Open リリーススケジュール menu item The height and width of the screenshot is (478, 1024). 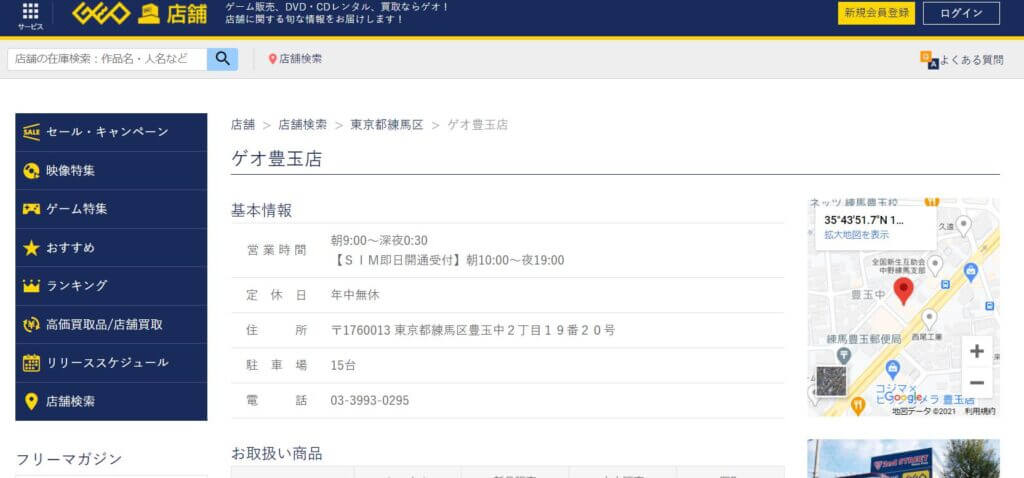coord(111,363)
